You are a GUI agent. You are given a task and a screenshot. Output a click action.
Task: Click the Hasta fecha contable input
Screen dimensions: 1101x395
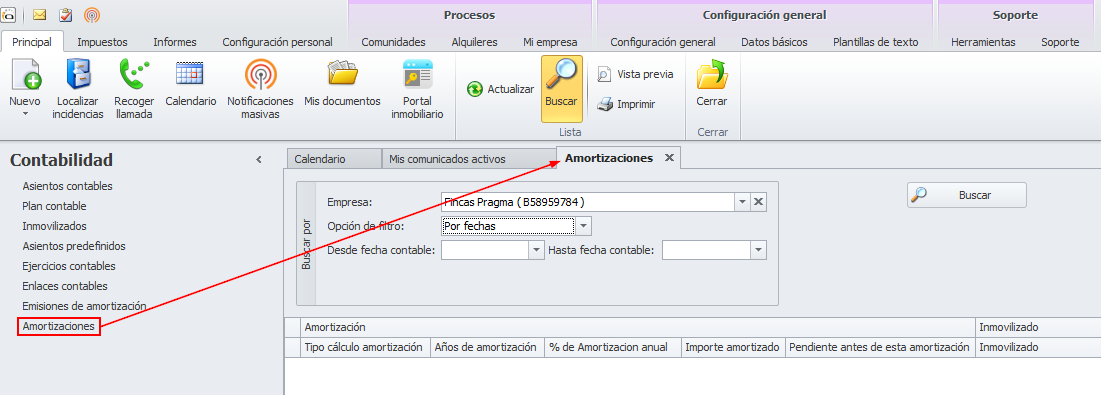click(x=706, y=250)
